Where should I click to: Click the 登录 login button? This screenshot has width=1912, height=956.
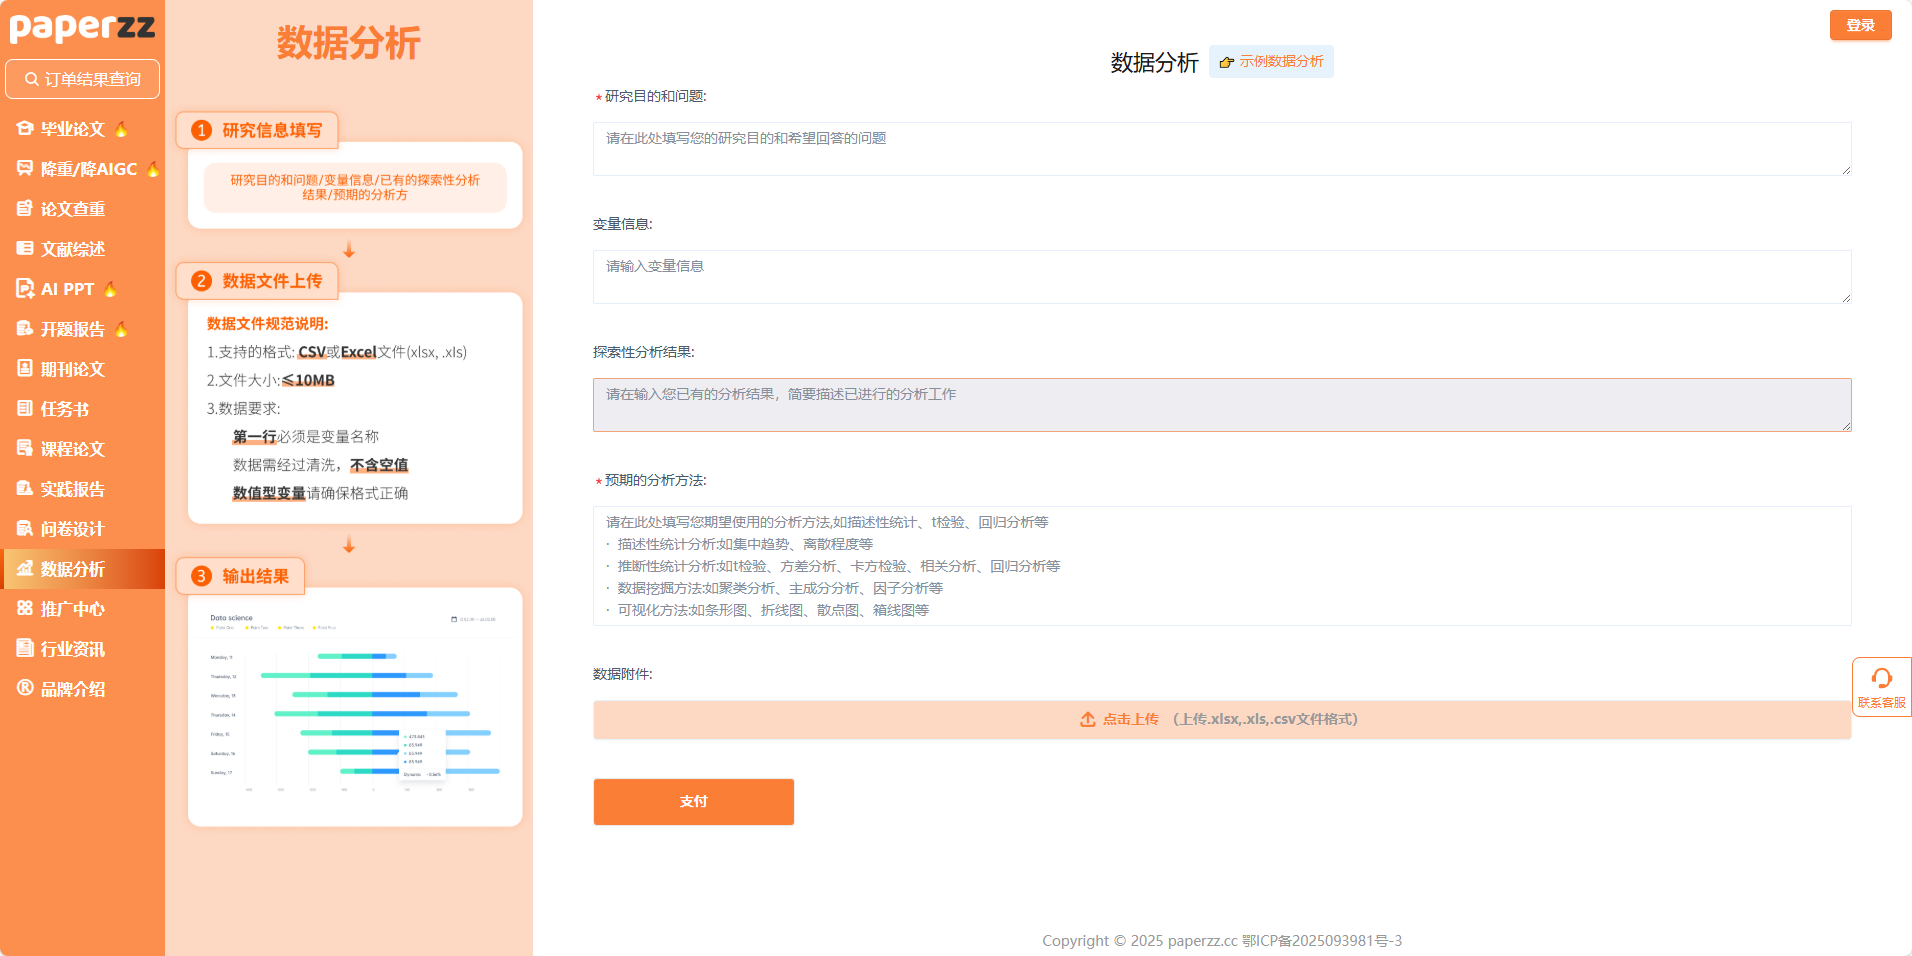pyautogui.click(x=1860, y=25)
